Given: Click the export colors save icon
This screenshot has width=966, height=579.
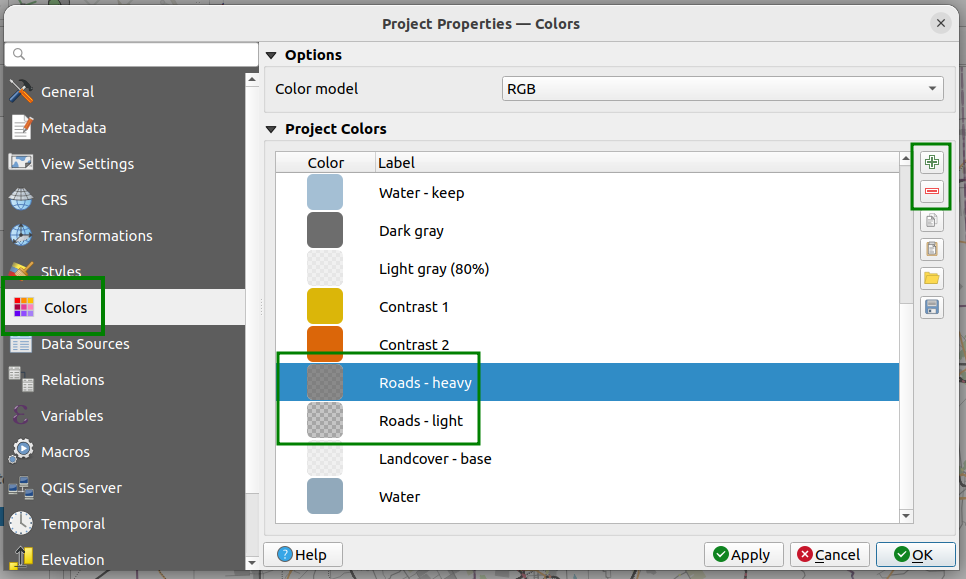Looking at the screenshot, I should 932,307.
